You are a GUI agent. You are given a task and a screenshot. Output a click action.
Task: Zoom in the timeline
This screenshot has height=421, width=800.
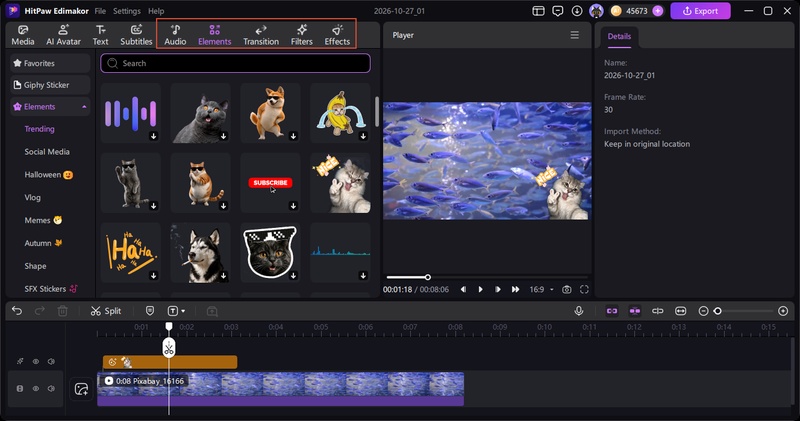(x=783, y=311)
